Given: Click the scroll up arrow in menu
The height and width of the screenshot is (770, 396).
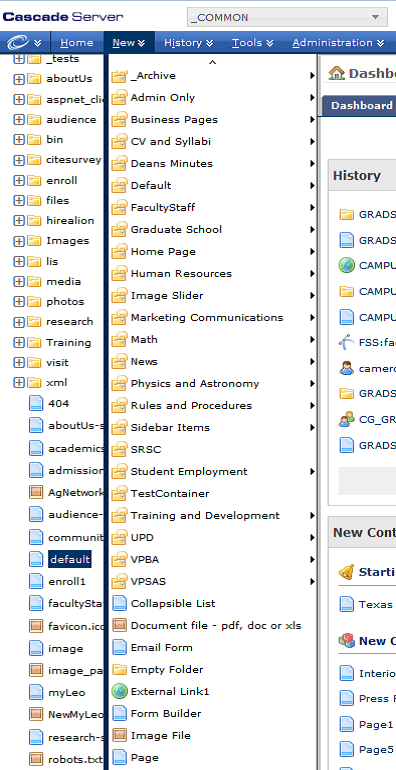Looking at the screenshot, I should point(212,62).
